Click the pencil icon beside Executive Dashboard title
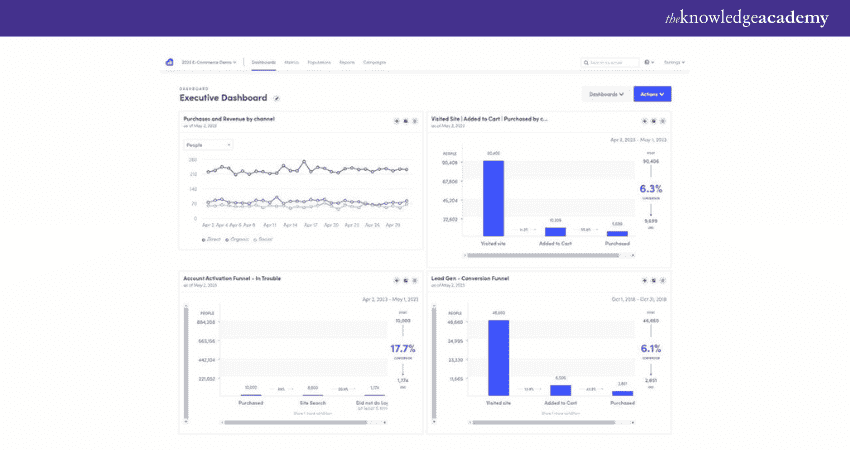The width and height of the screenshot is (850, 450). 277,98
